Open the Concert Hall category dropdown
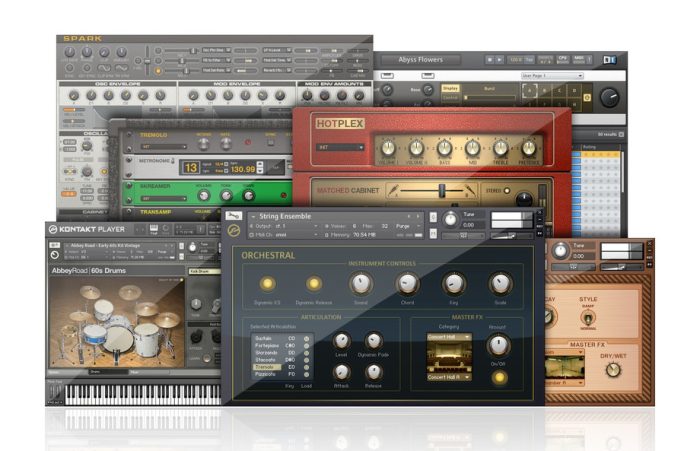 [x=449, y=337]
